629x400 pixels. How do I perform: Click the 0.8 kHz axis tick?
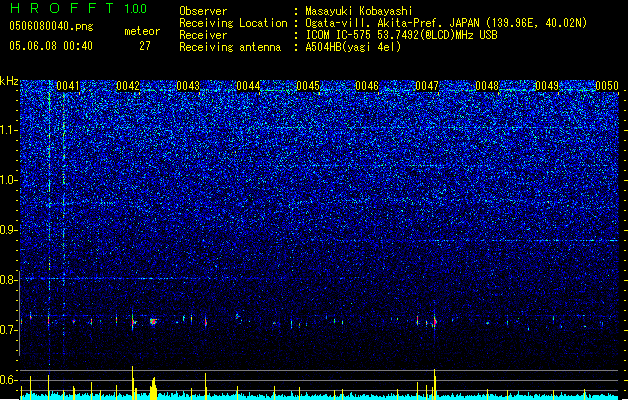(x=9, y=280)
